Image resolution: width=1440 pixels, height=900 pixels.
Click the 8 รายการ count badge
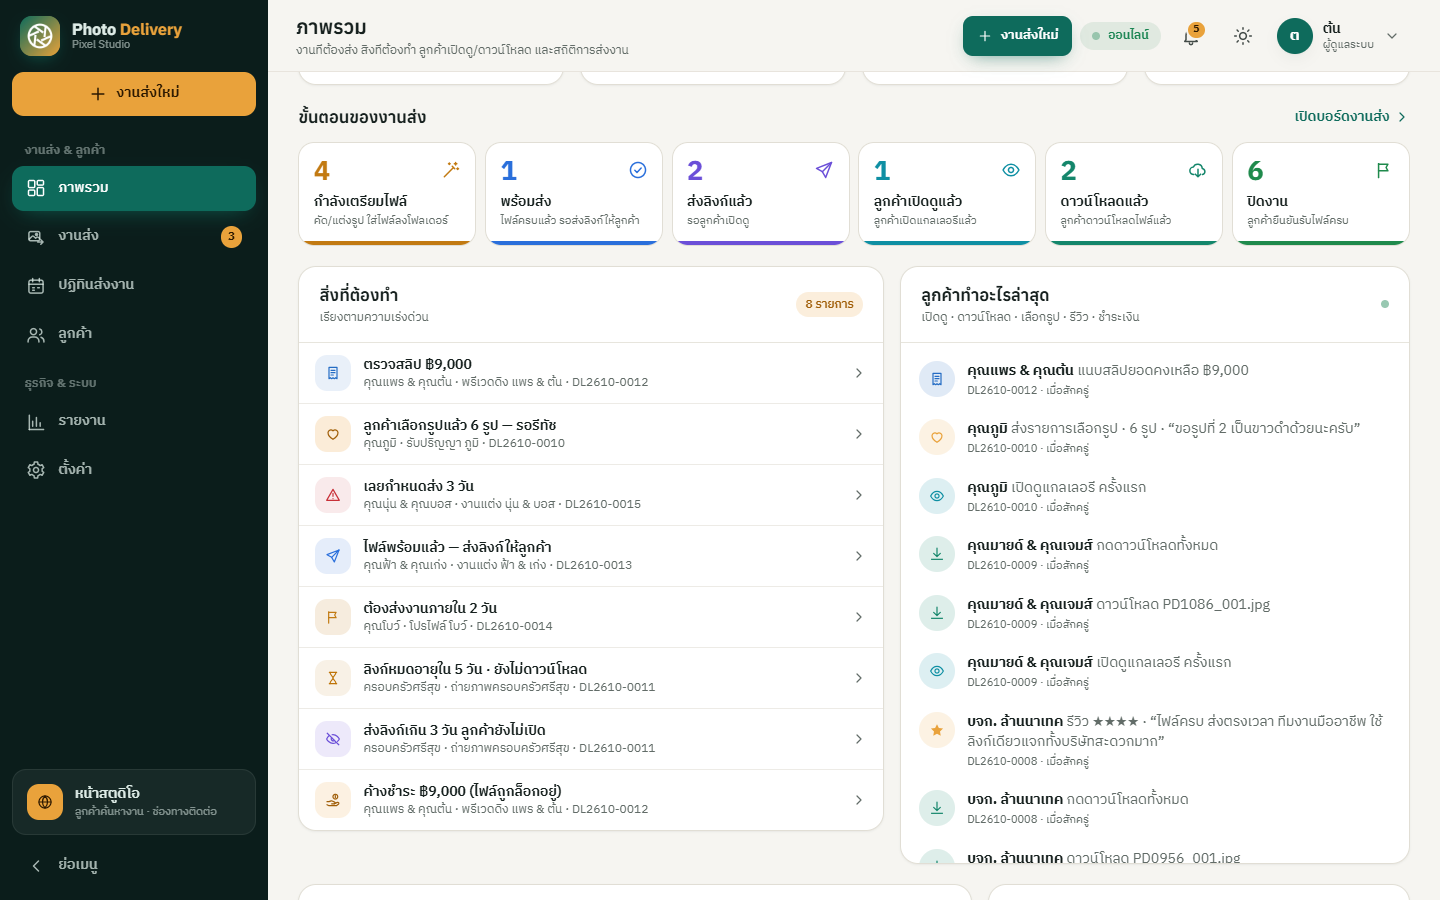click(x=829, y=304)
